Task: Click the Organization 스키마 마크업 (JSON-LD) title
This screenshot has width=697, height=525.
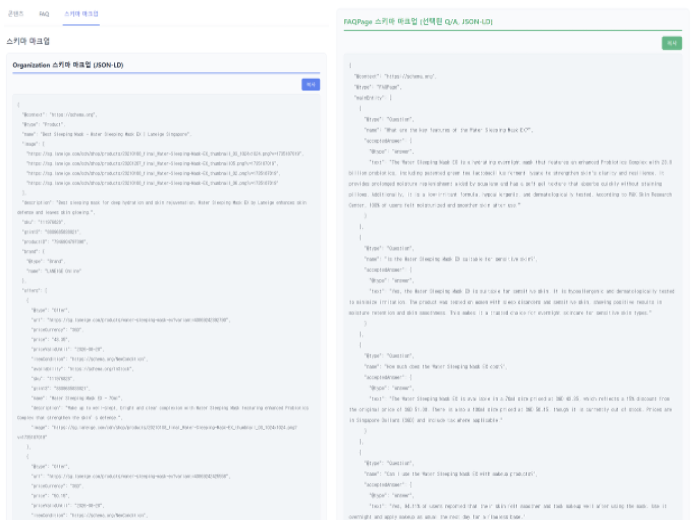Action: point(68,65)
